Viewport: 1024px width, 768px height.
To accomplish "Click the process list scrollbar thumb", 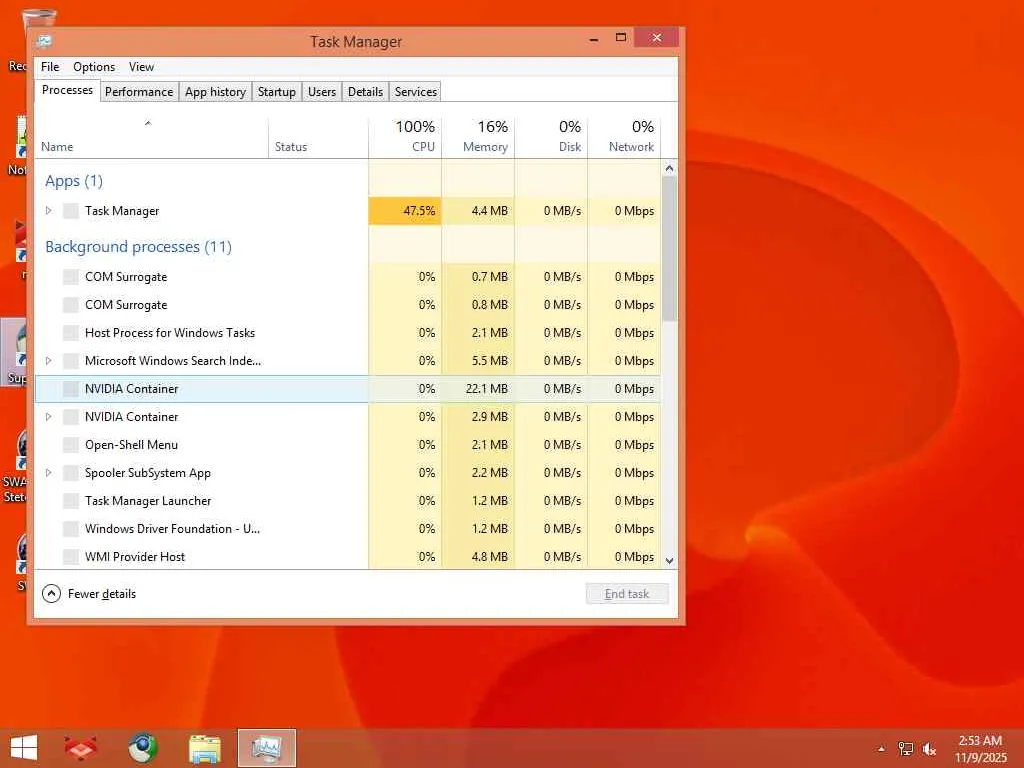I will pyautogui.click(x=669, y=248).
